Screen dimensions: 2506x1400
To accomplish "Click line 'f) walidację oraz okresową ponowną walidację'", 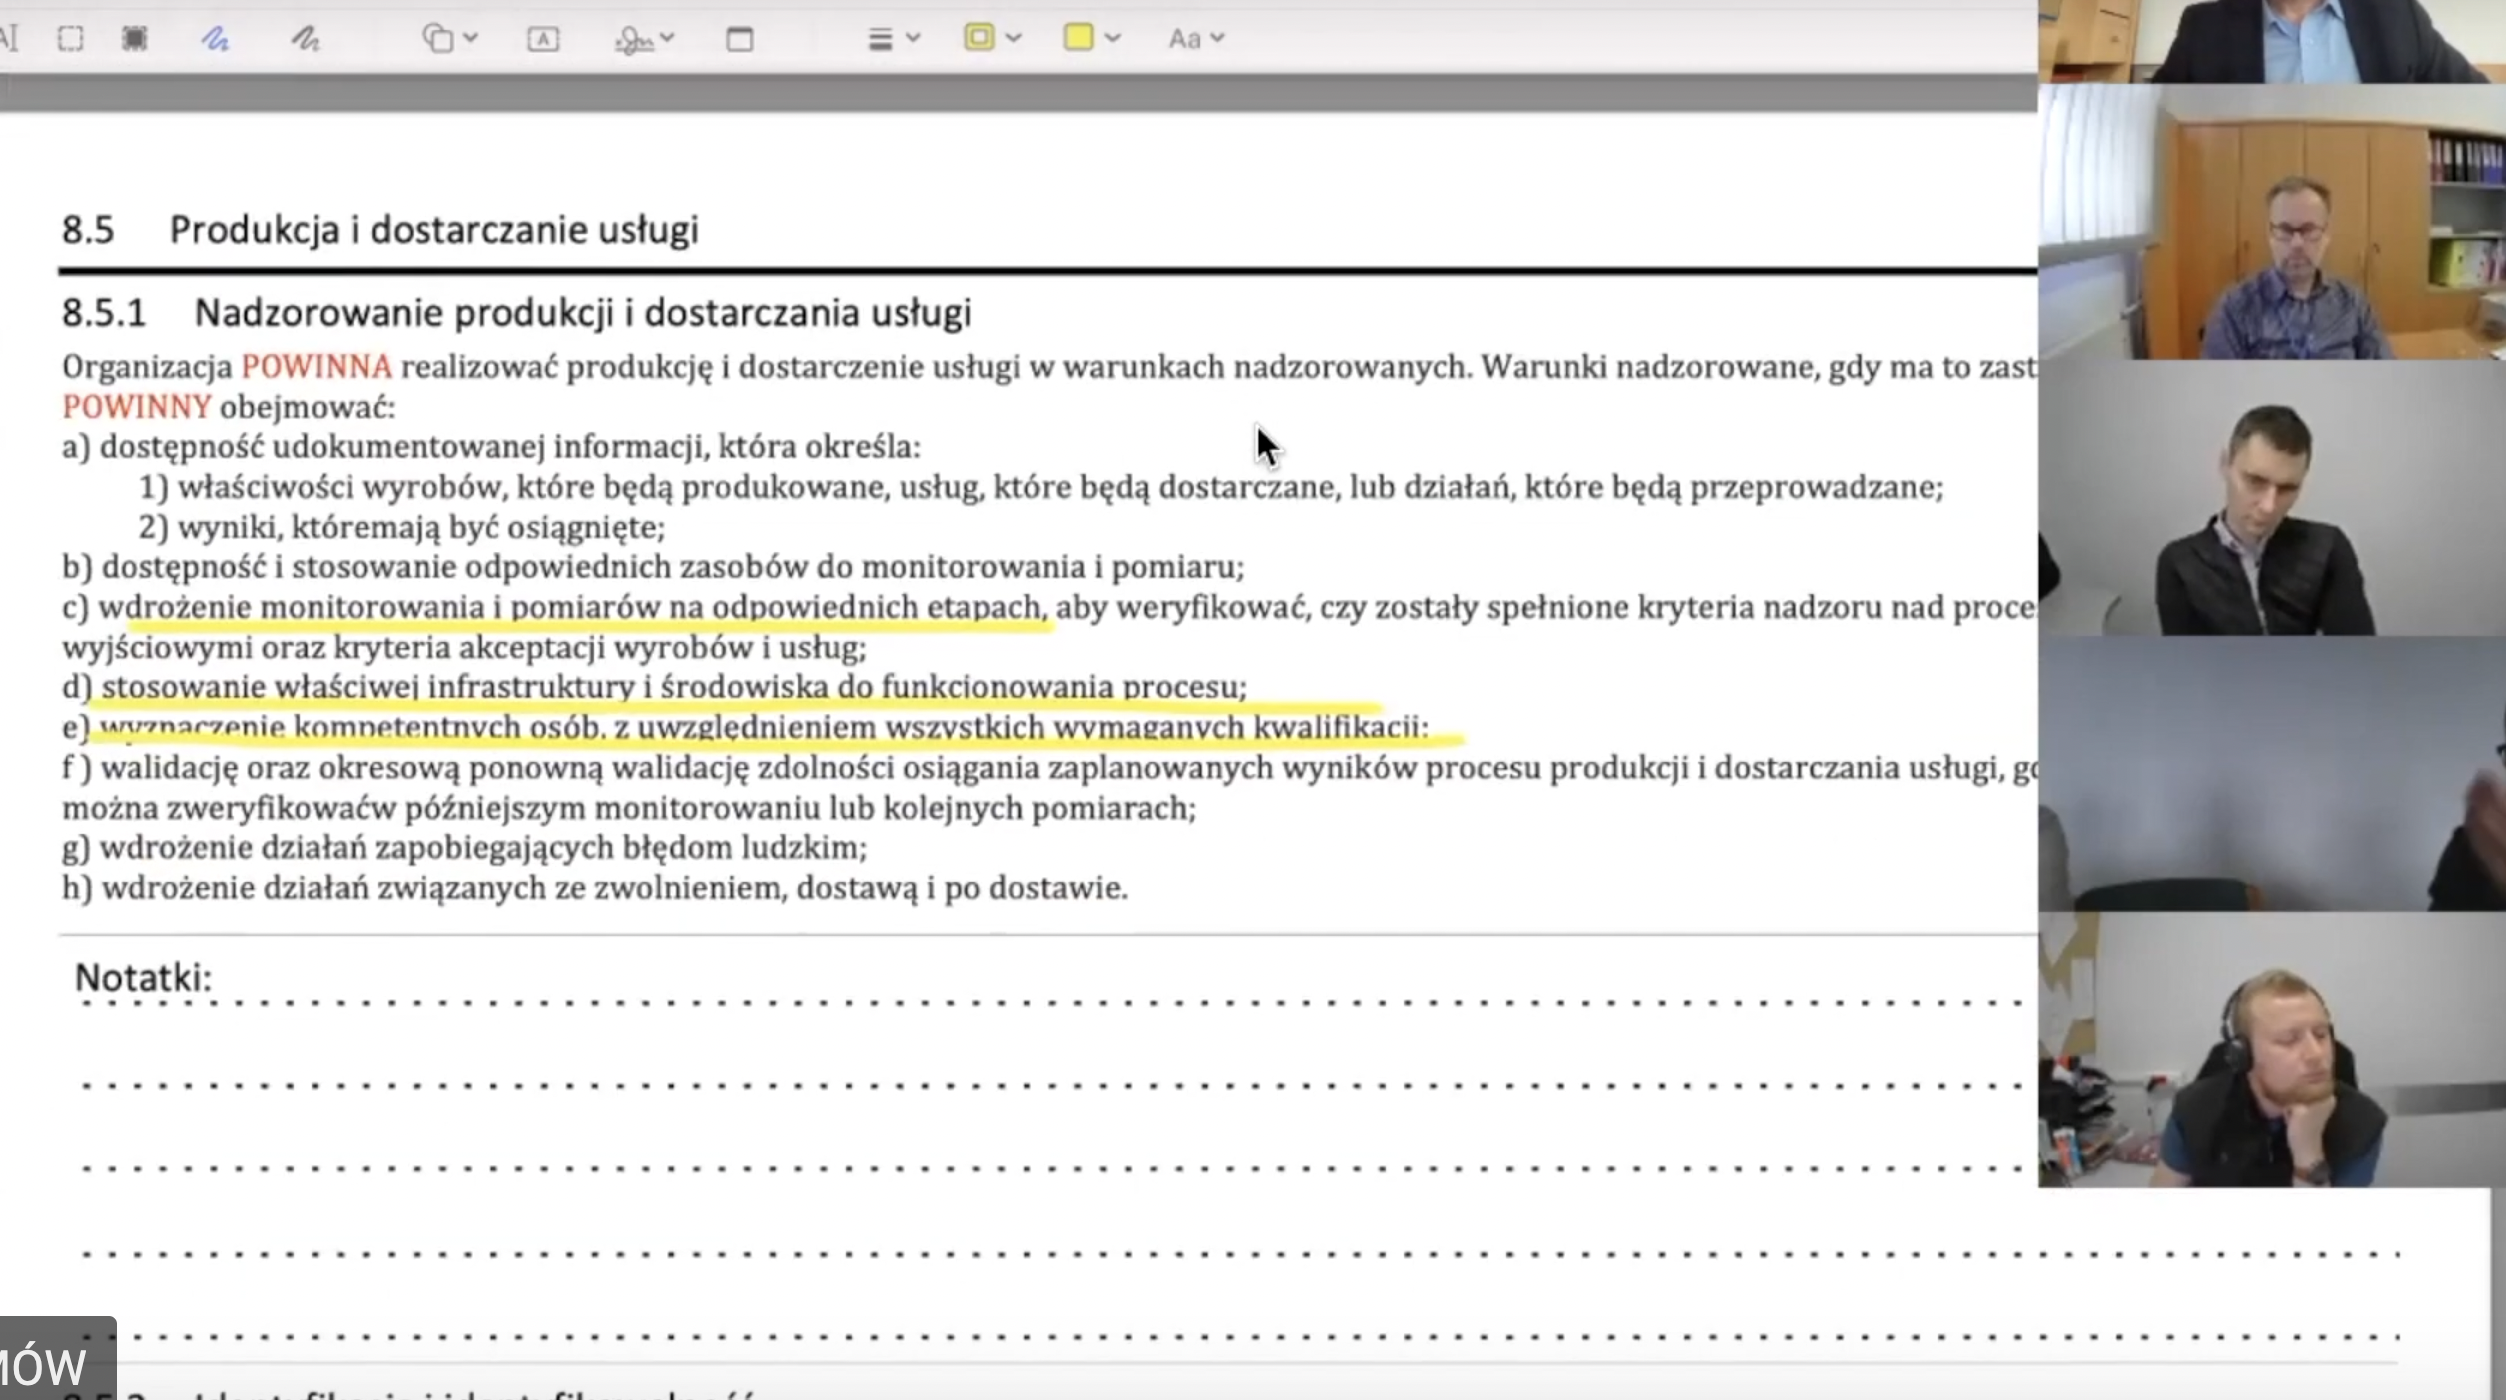I will (x=1049, y=768).
